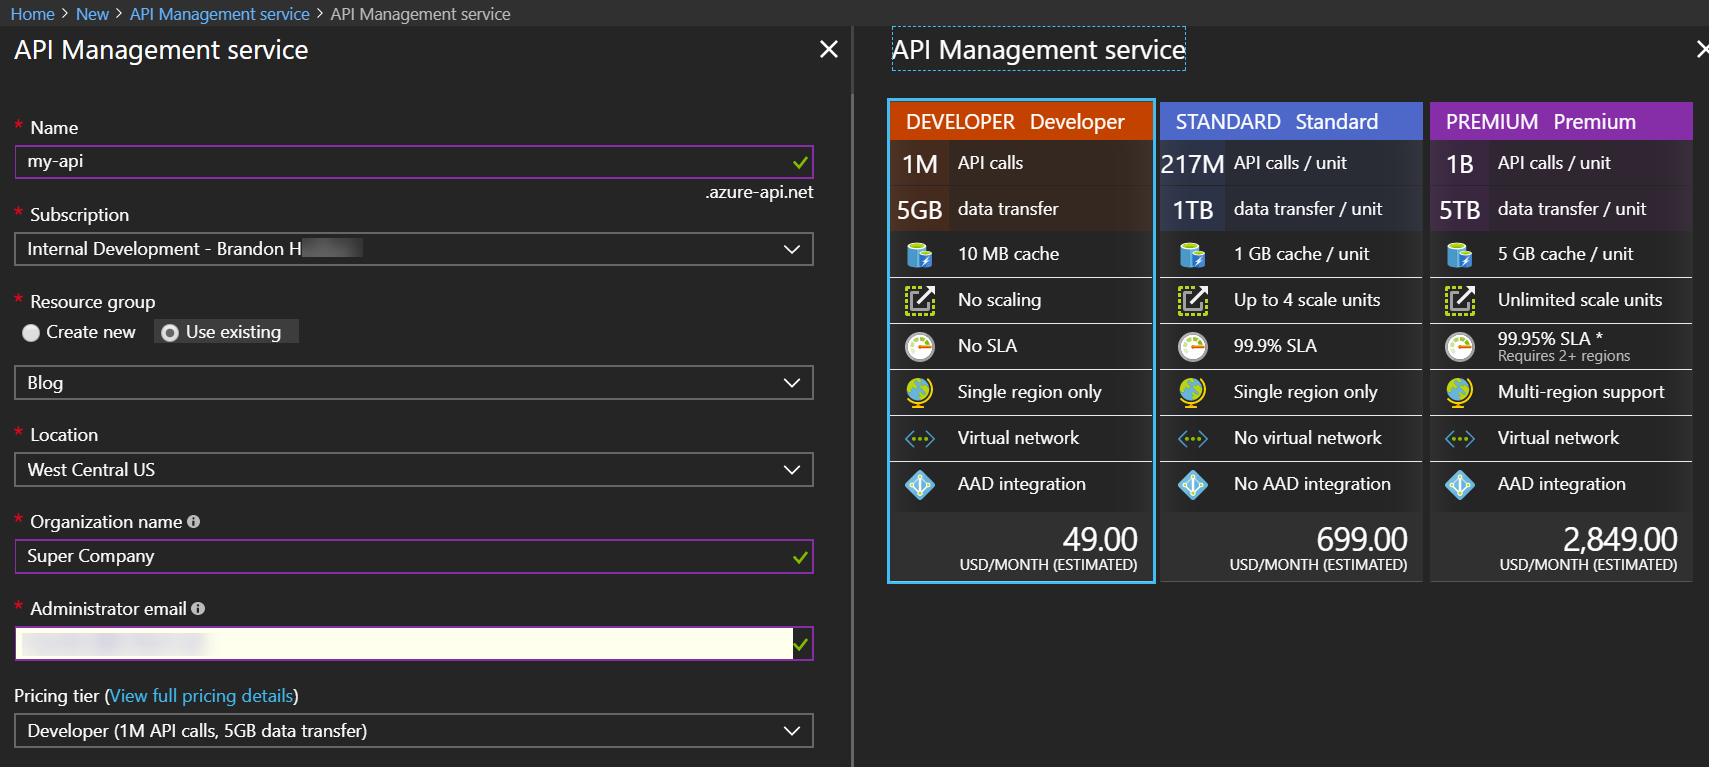The image size is (1709, 767).
Task: Select the Standard pricing tier header
Action: [1291, 121]
